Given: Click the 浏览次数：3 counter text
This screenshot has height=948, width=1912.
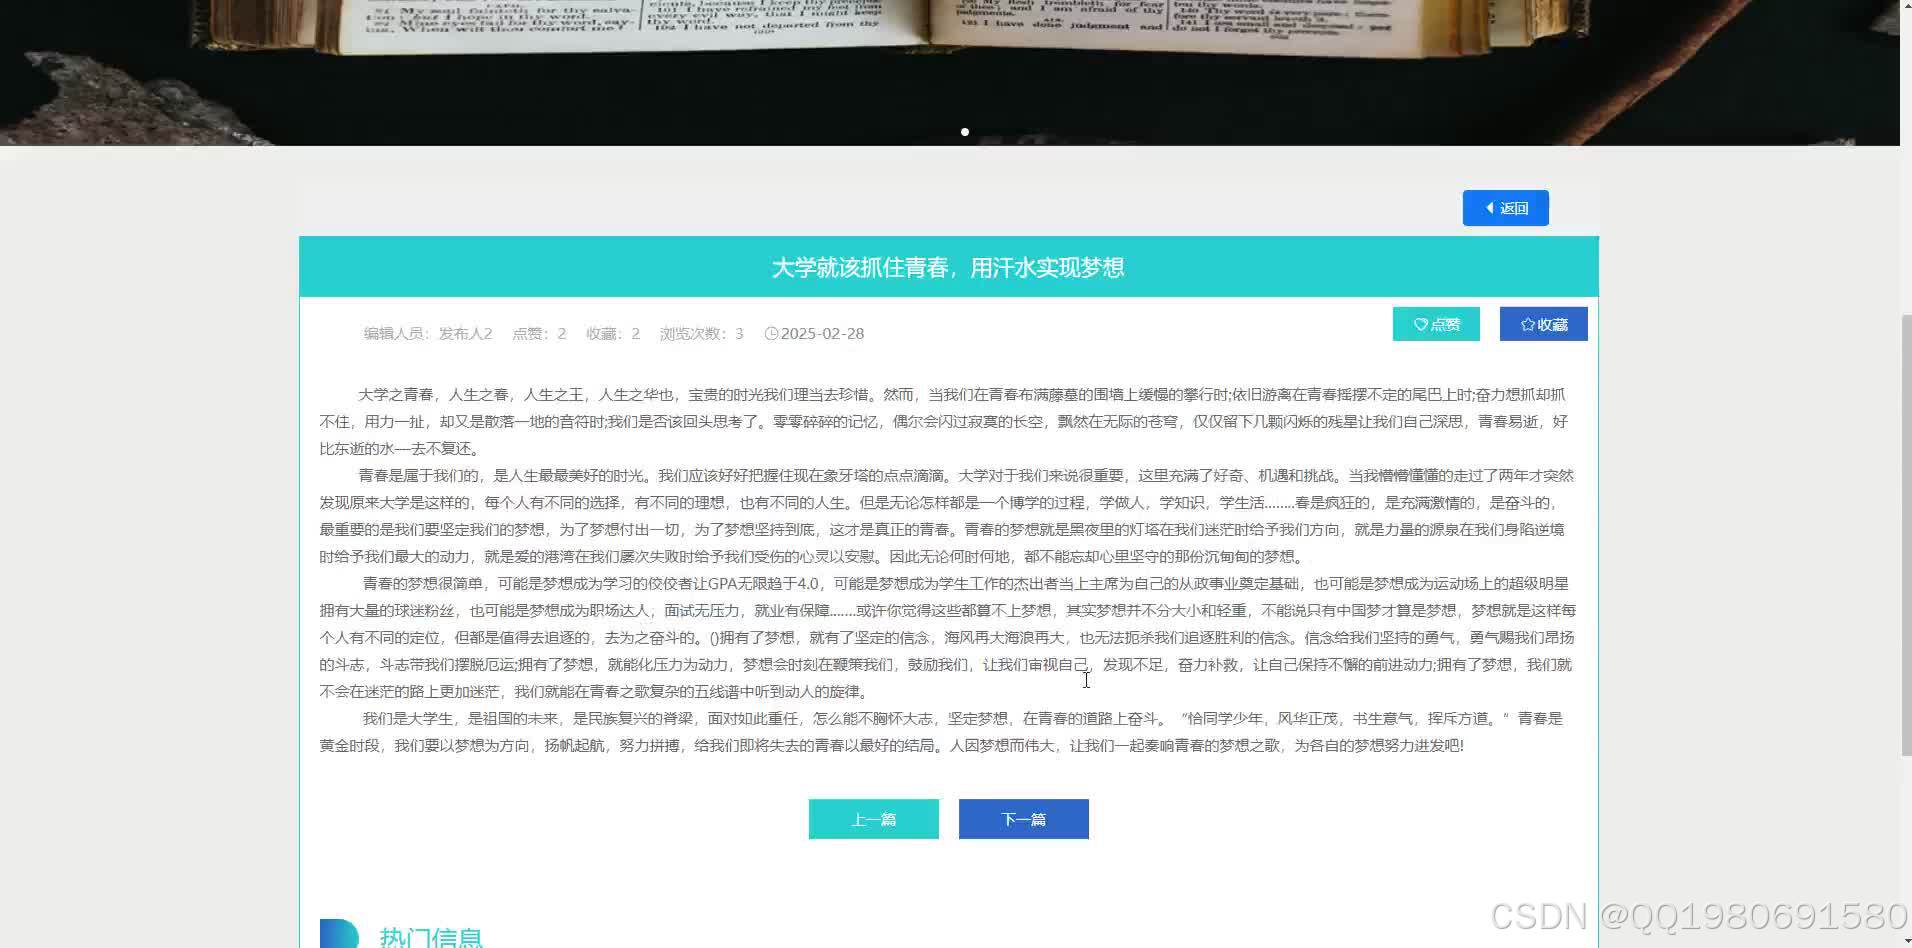Looking at the screenshot, I should [702, 333].
